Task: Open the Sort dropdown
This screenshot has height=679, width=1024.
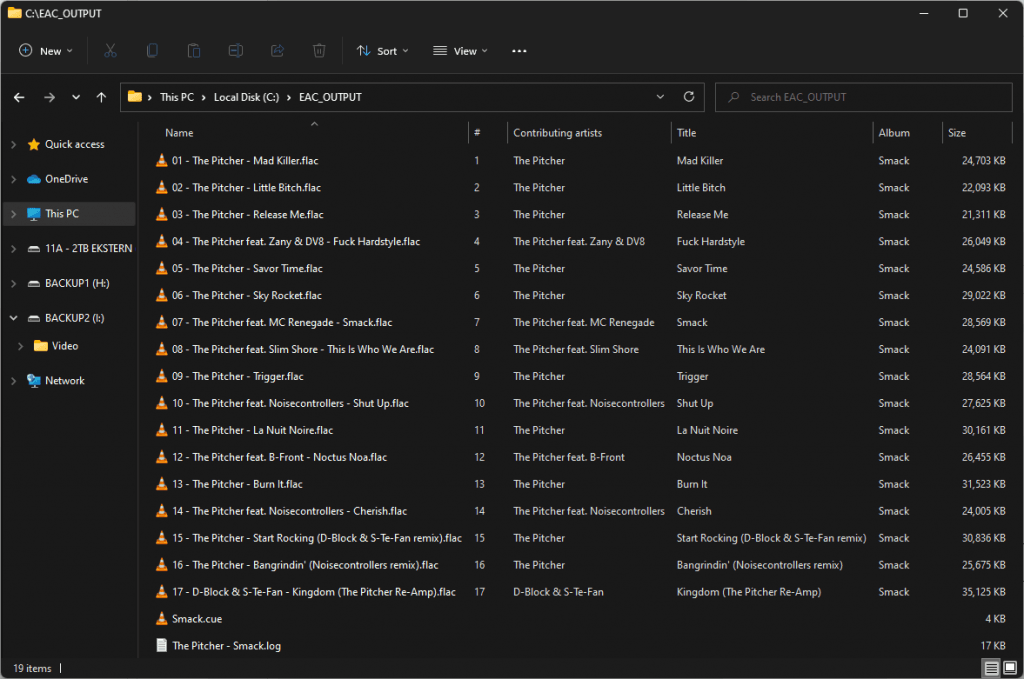Action: click(382, 50)
